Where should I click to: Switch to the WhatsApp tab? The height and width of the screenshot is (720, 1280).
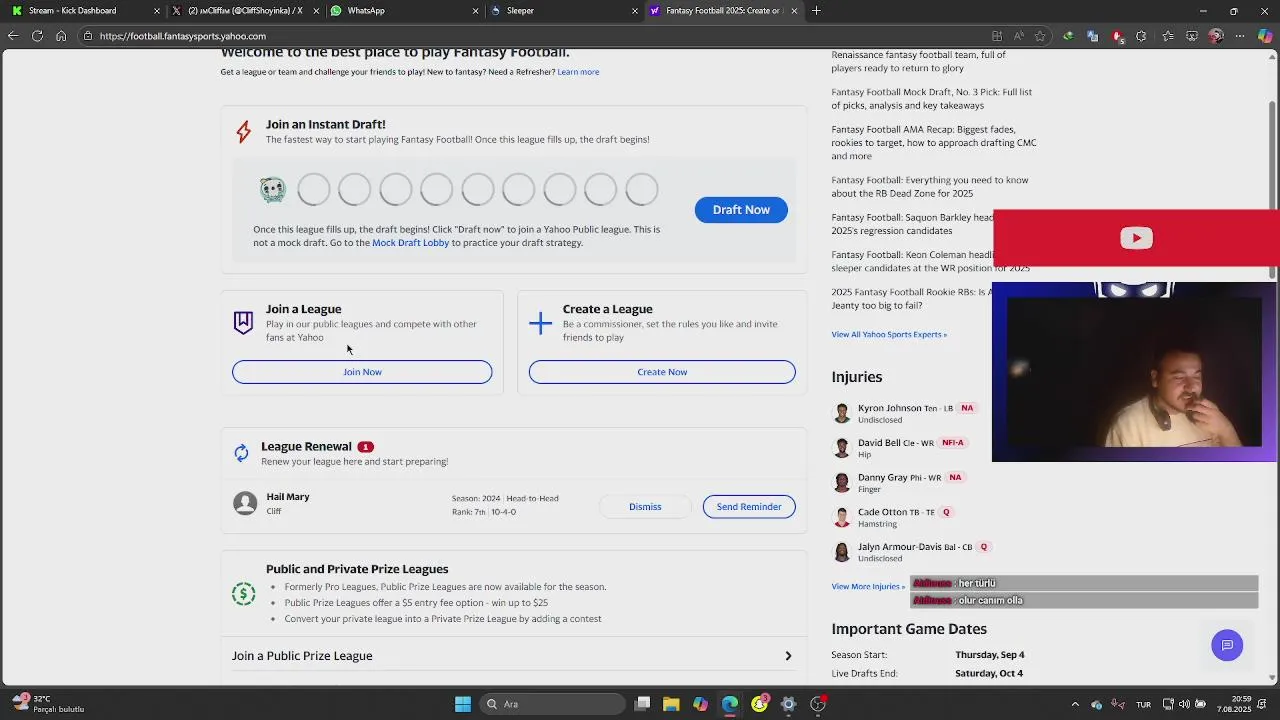click(403, 11)
